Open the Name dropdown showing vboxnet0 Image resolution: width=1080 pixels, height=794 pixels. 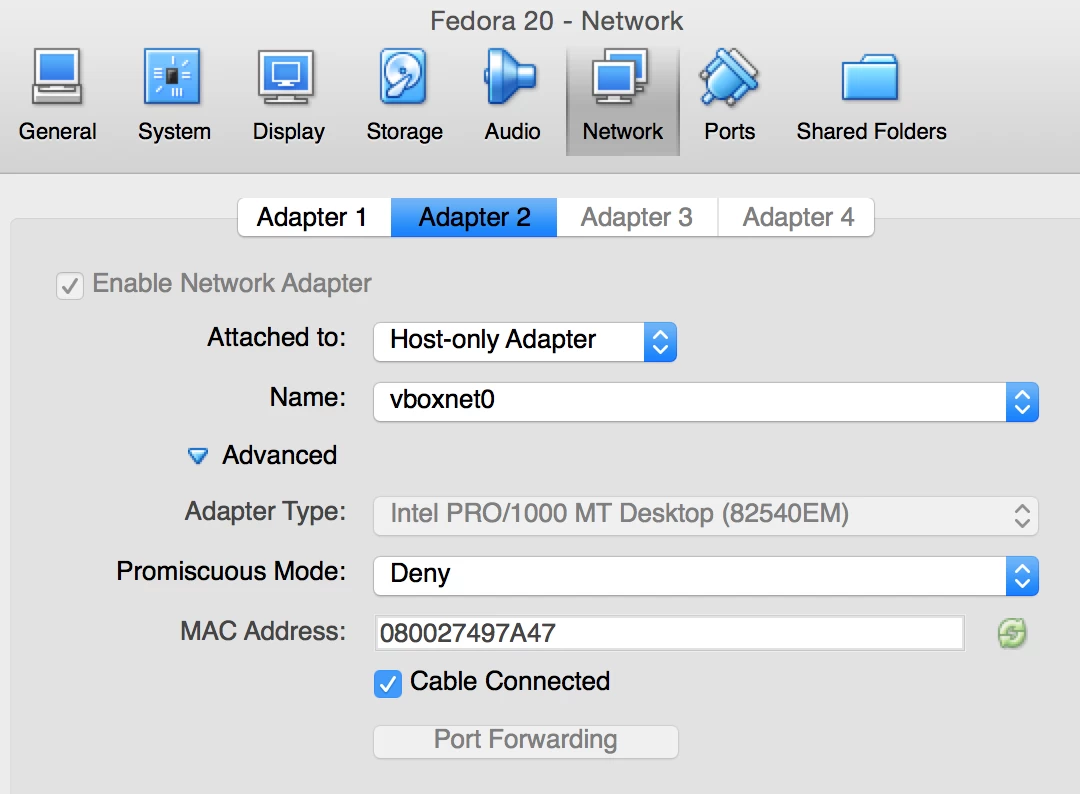pos(706,401)
